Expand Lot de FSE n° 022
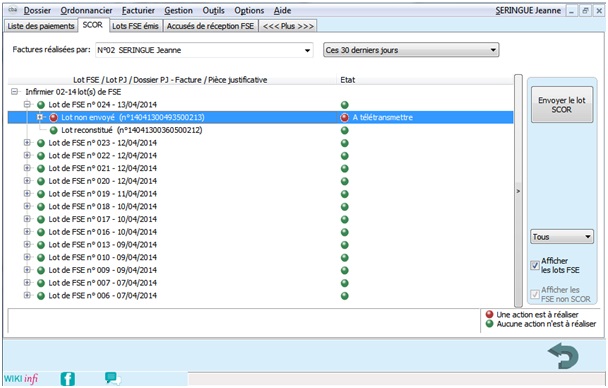The width and height of the screenshot is (608, 388). click(x=27, y=155)
